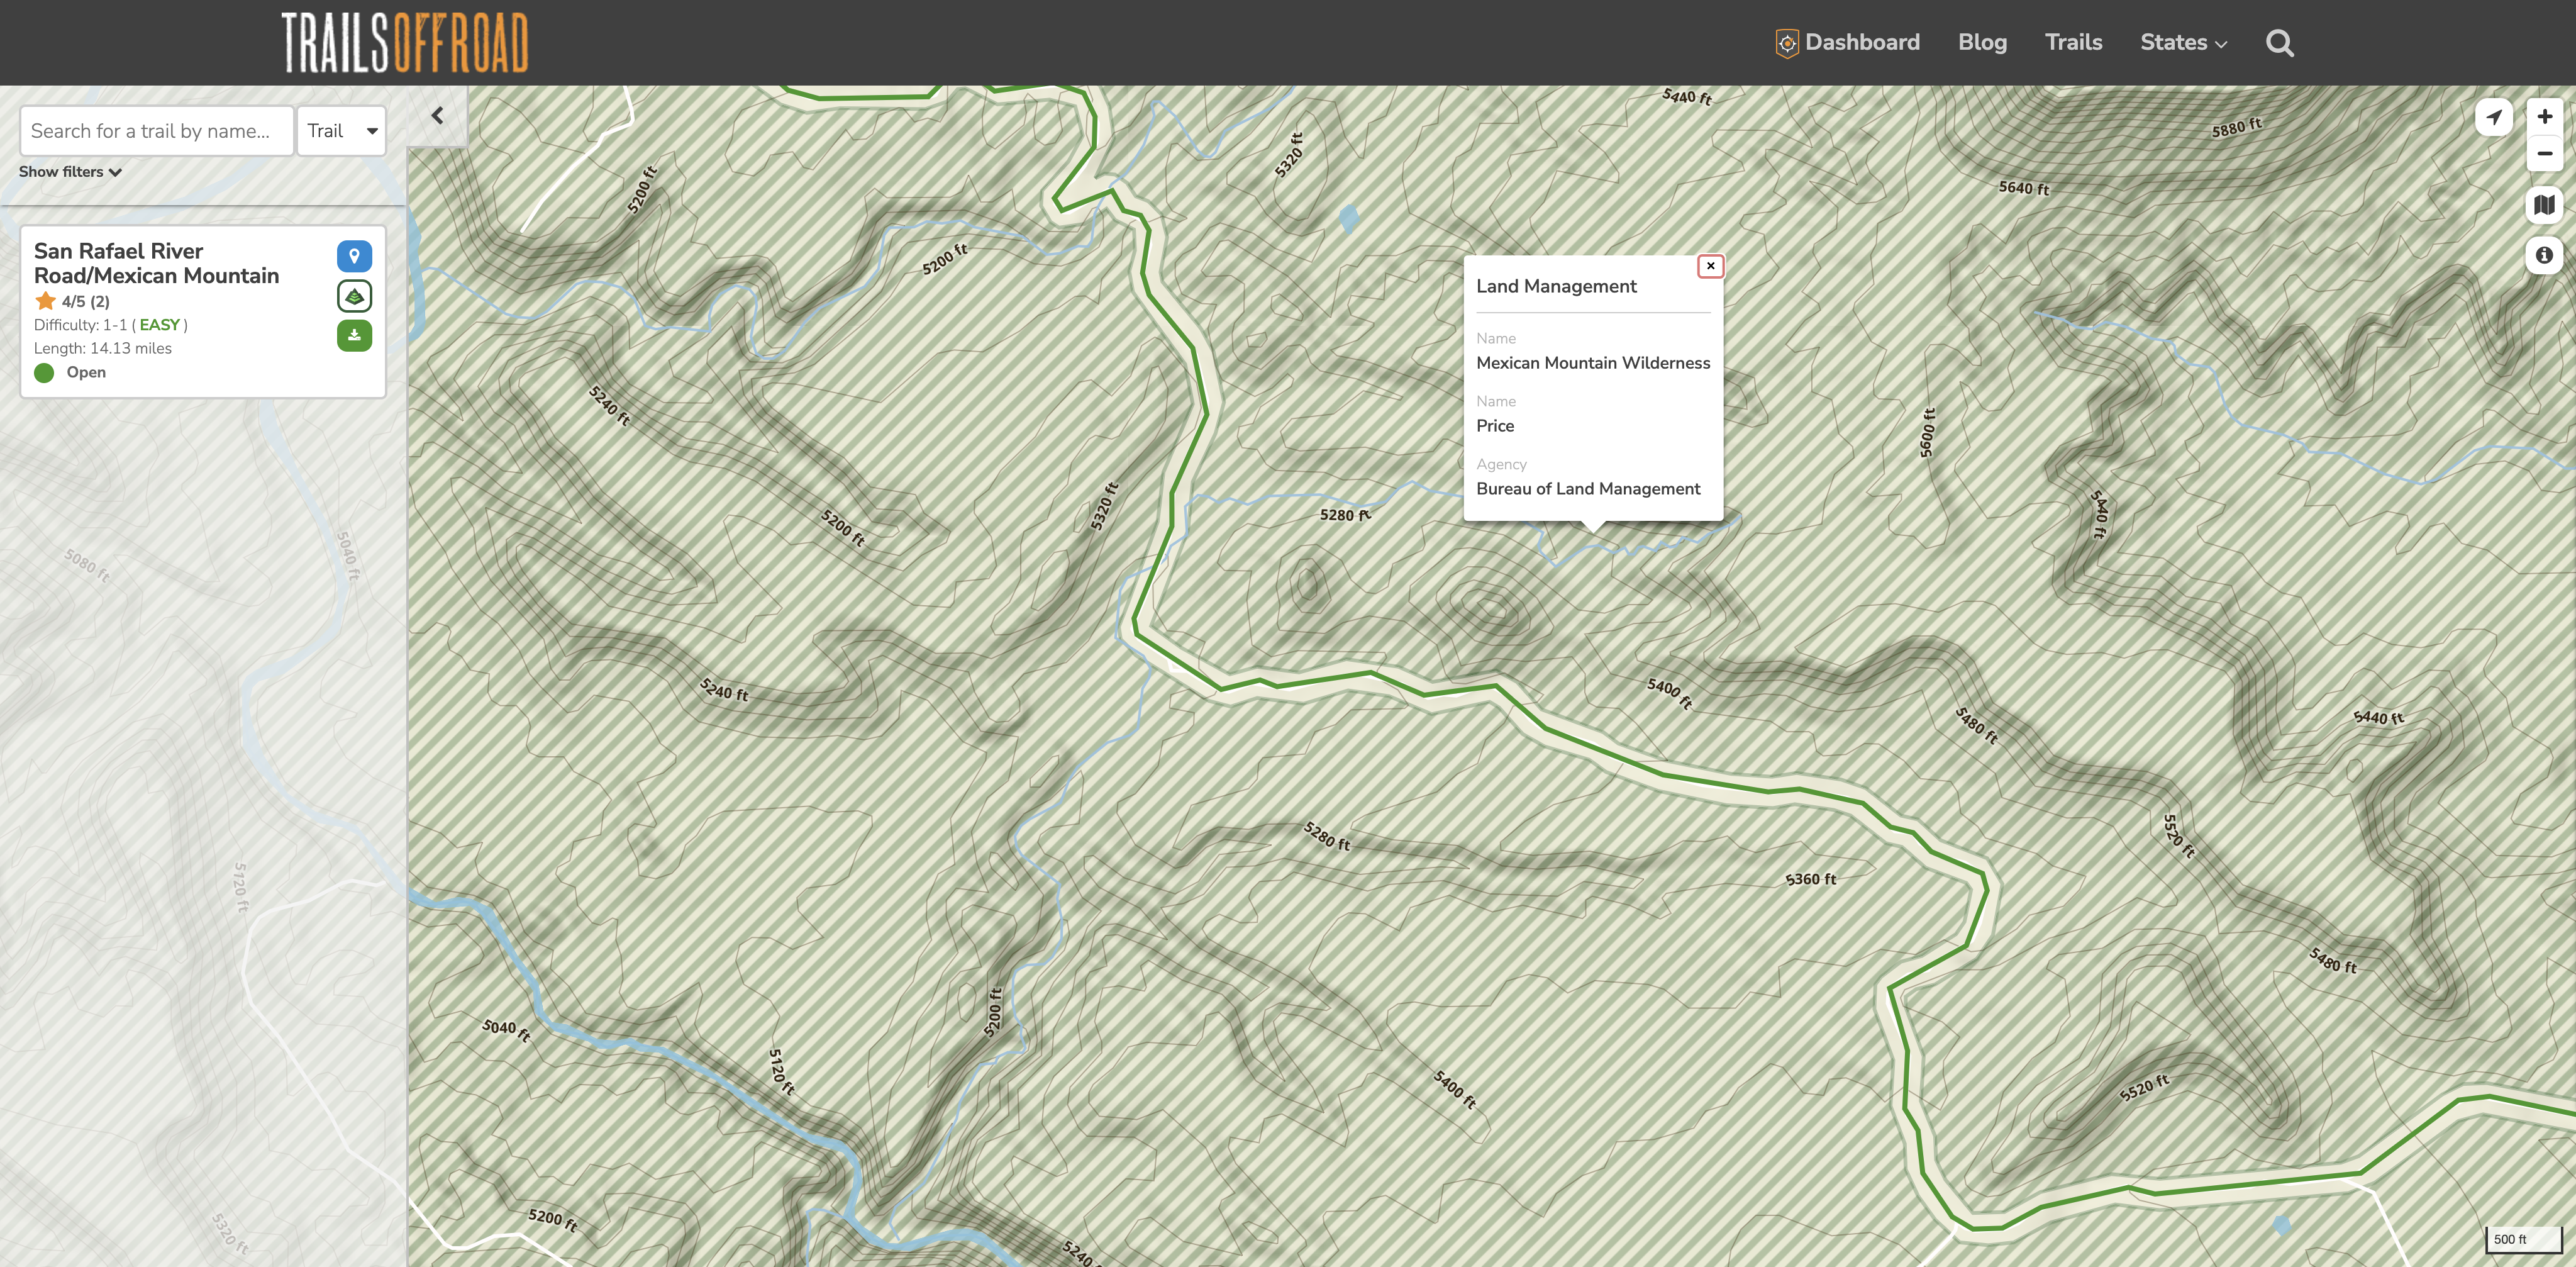Expand the States dropdown menu
This screenshot has height=1267, width=2576.
click(2183, 42)
